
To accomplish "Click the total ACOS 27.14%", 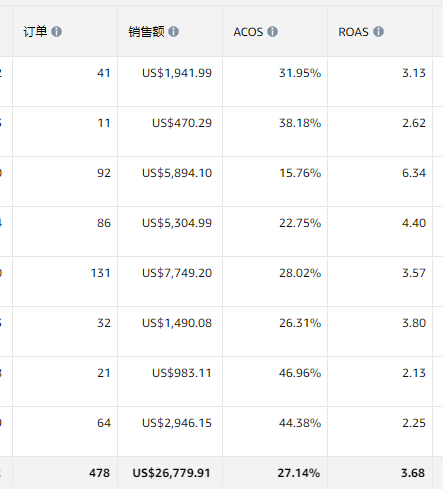I will (x=299, y=473).
